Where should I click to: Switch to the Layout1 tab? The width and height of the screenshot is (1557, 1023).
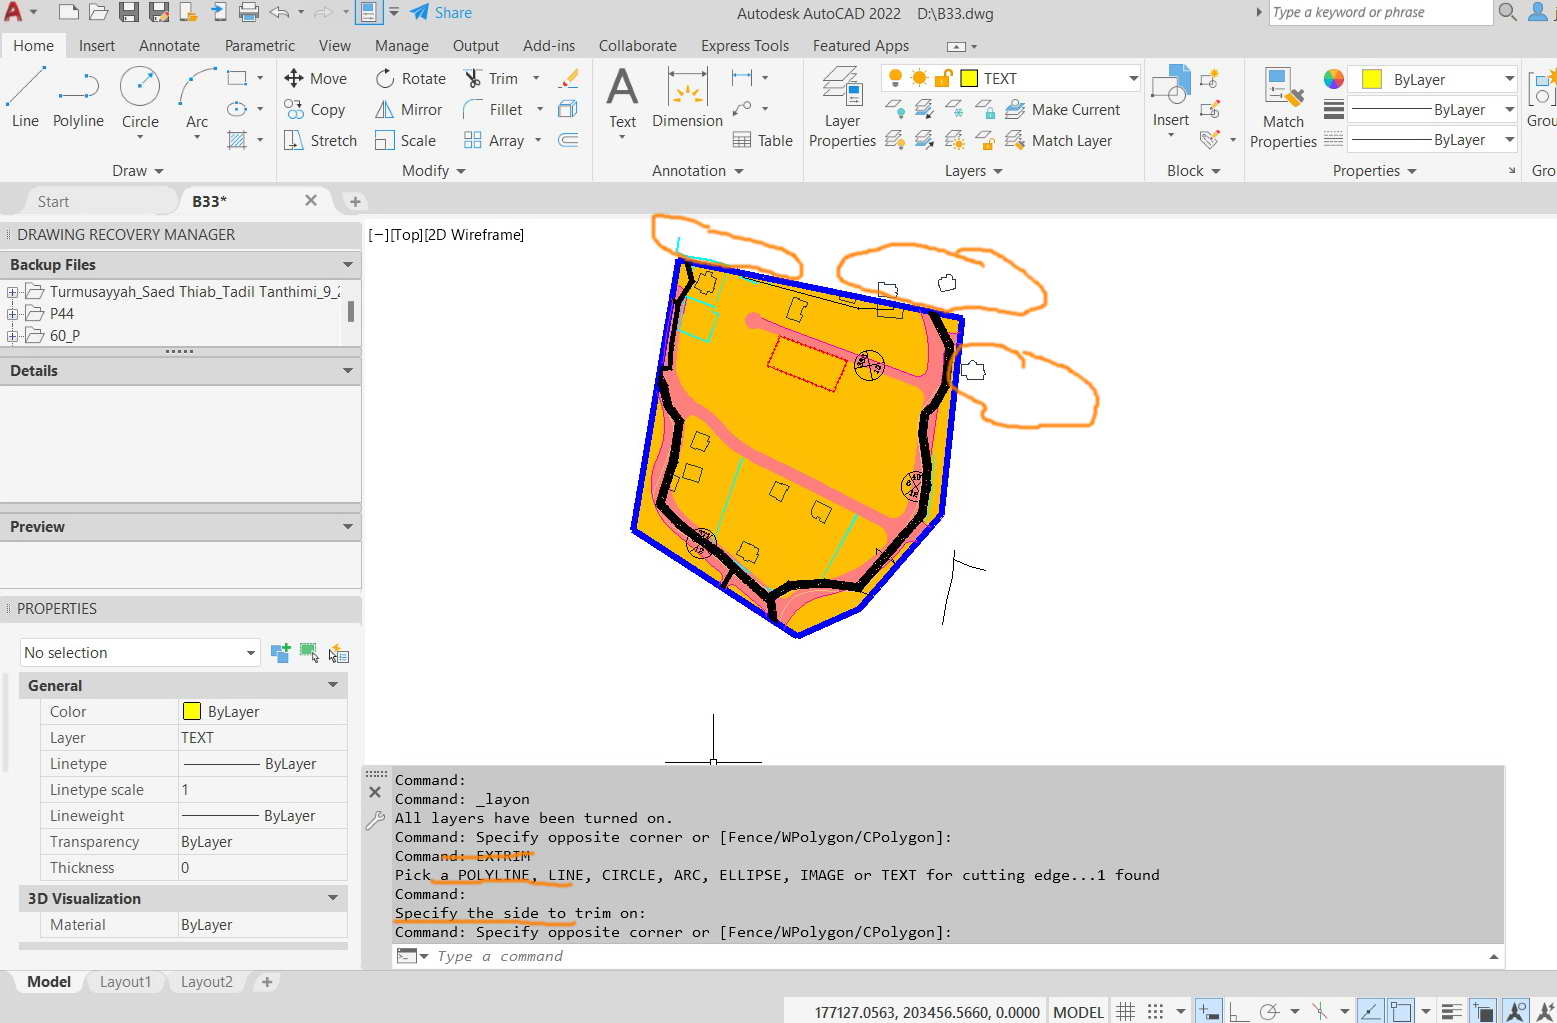tap(125, 982)
